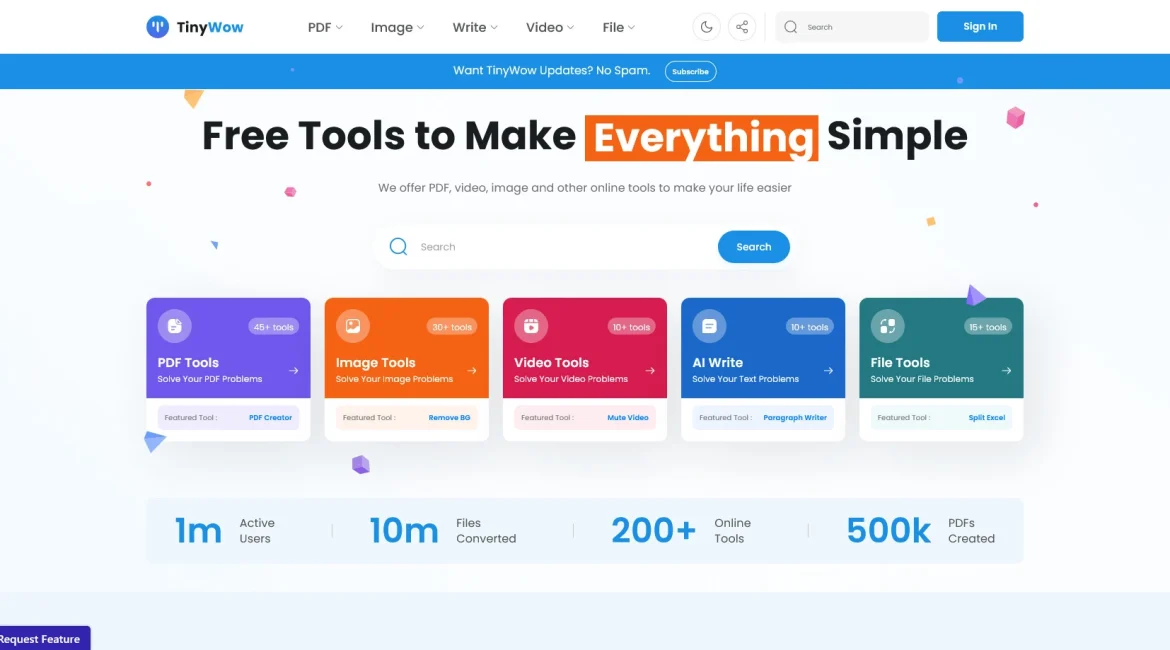Viewport: 1170px width, 650px height.
Task: Click the "200+" online tools figure
Action: click(654, 531)
